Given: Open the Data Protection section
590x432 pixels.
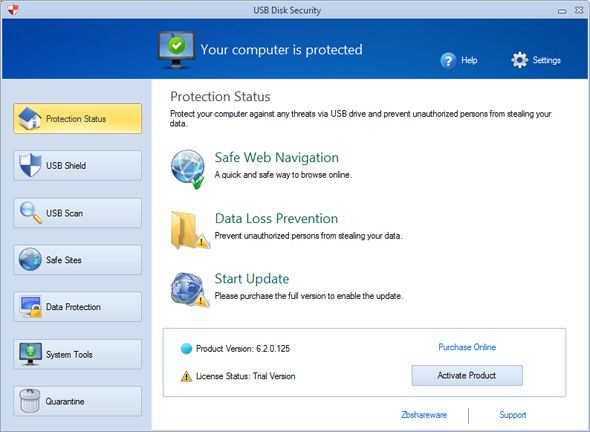Looking at the screenshot, I should pyautogui.click(x=78, y=307).
